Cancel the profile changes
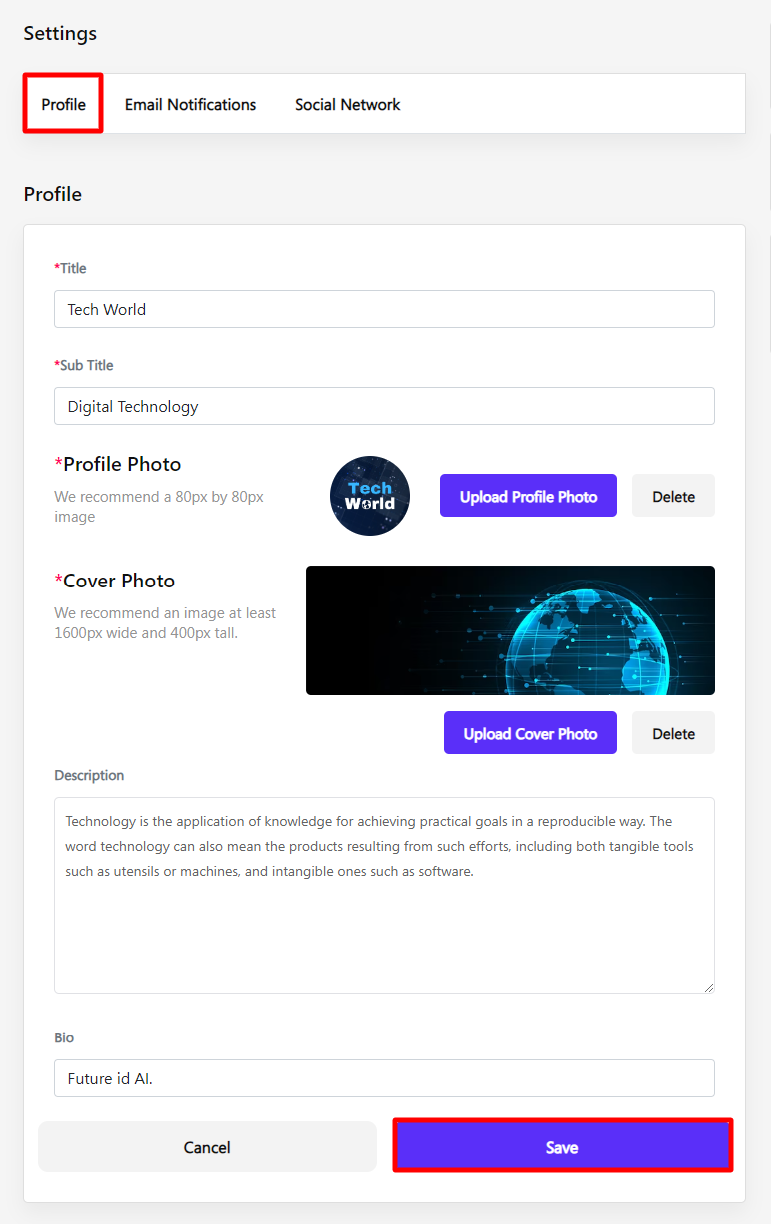This screenshot has width=771, height=1224. 207,1147
